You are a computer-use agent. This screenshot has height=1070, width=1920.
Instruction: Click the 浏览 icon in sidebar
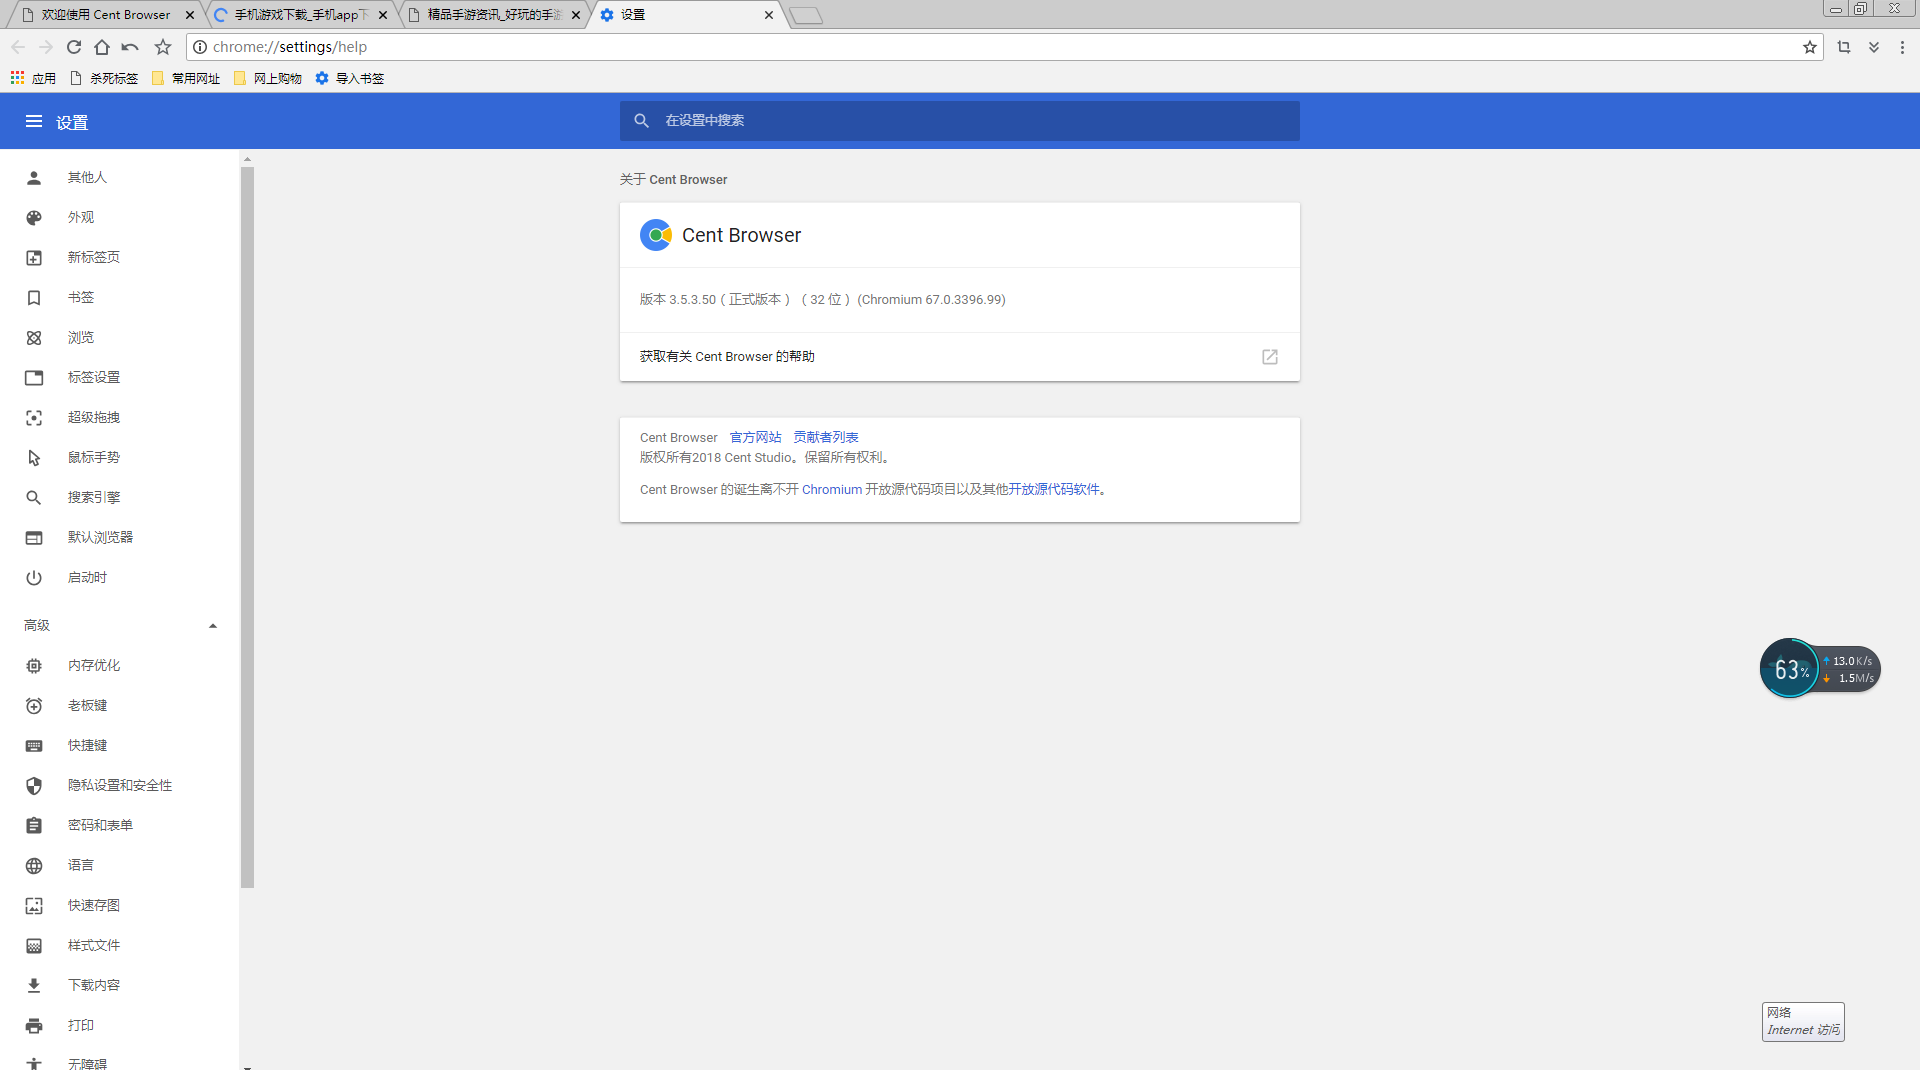point(34,337)
